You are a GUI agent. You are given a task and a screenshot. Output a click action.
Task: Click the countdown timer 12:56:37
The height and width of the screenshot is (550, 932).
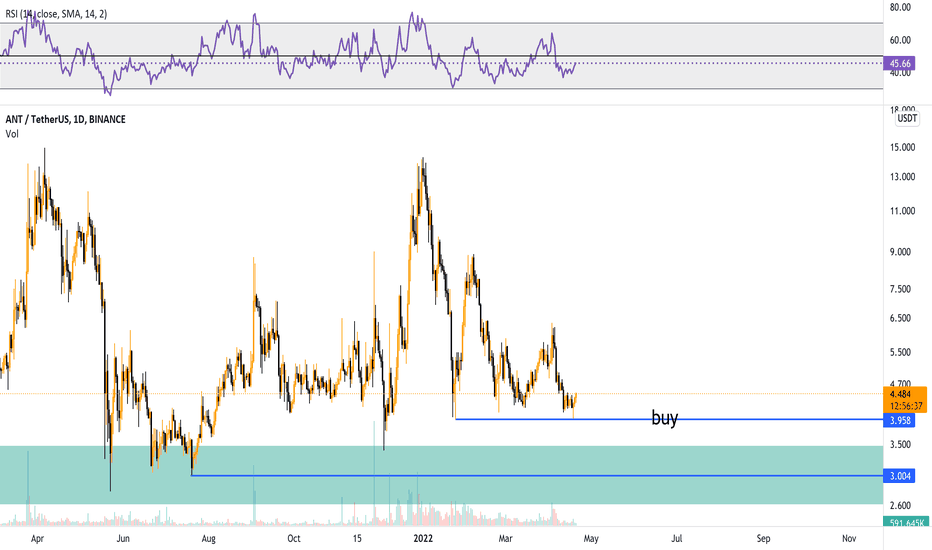click(x=906, y=406)
